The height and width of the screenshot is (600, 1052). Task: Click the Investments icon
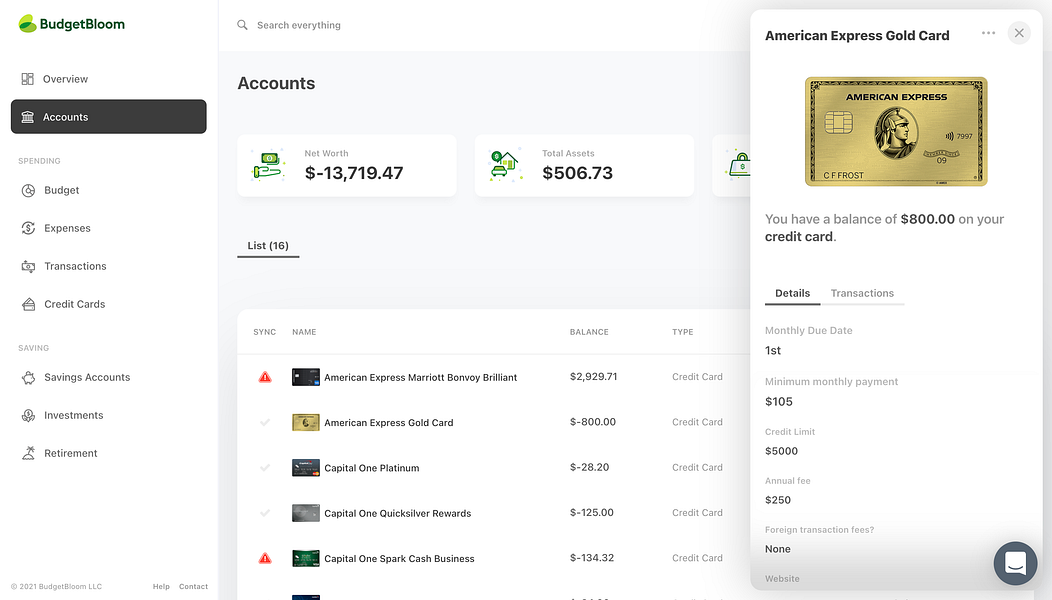[x=28, y=415]
